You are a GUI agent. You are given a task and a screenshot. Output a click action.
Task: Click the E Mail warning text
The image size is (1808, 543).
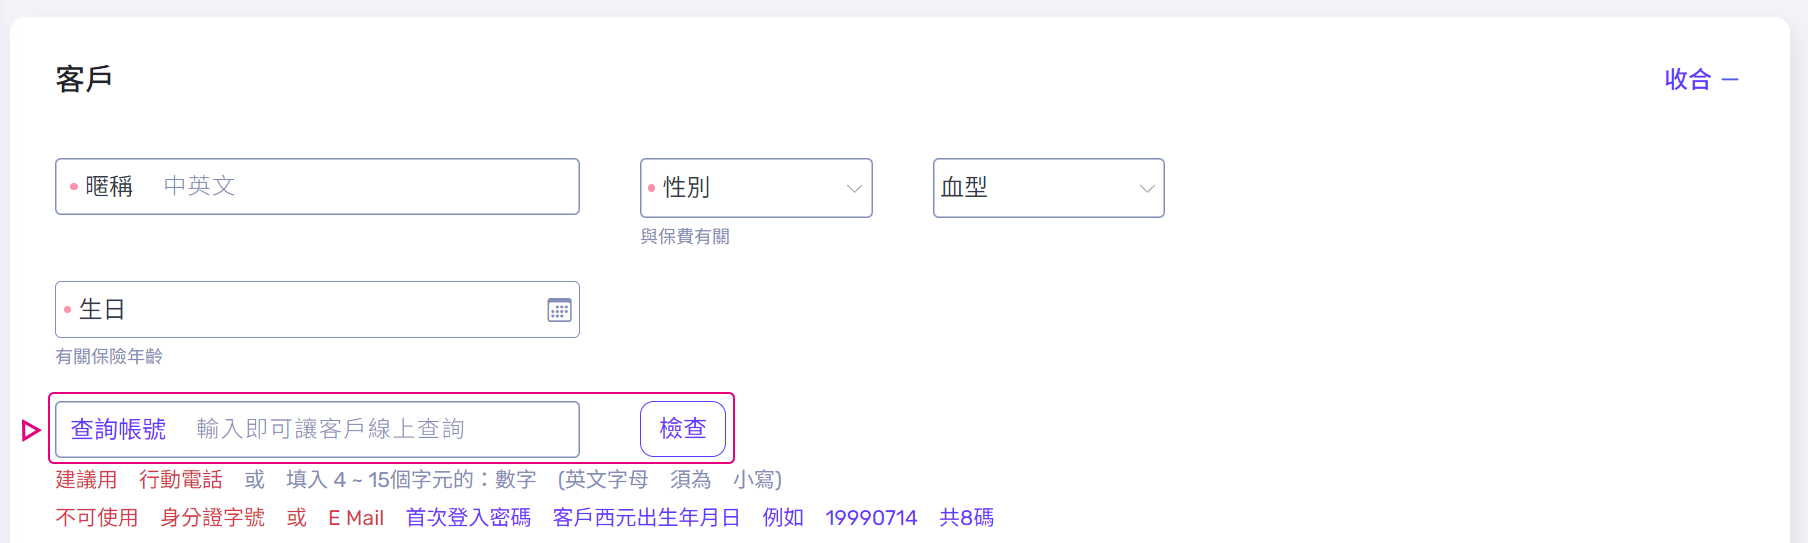click(x=356, y=518)
